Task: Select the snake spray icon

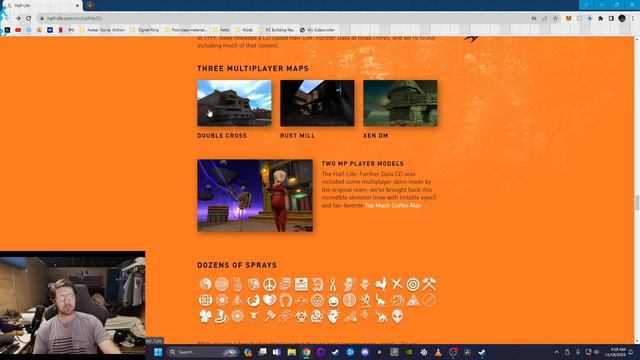Action: pos(221,316)
